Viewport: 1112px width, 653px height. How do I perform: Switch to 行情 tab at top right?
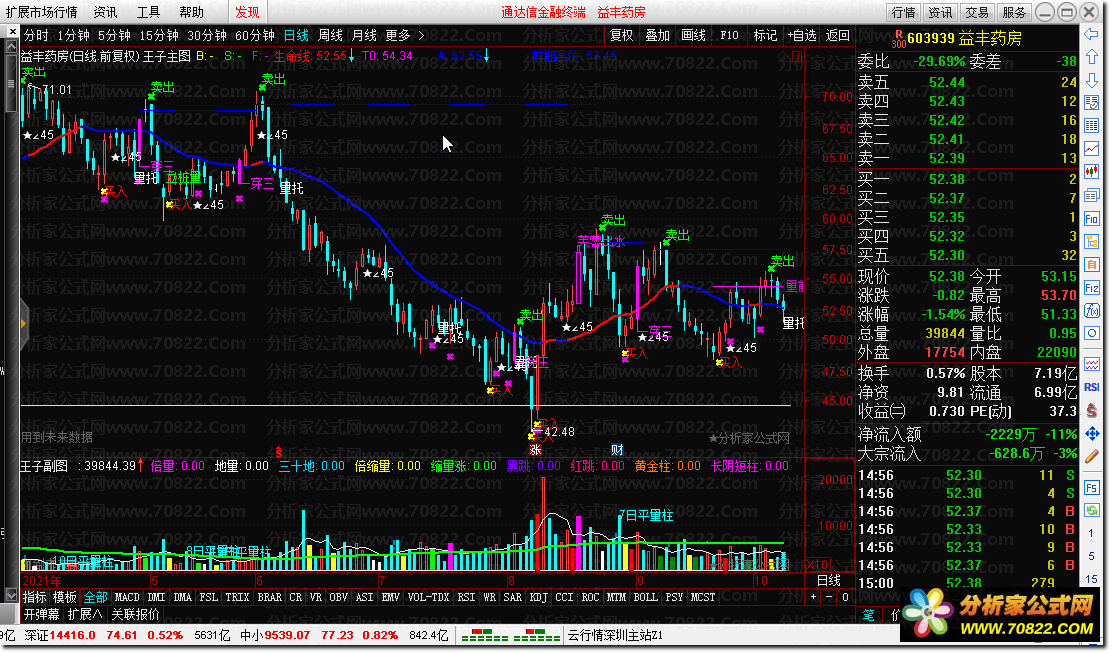point(904,12)
